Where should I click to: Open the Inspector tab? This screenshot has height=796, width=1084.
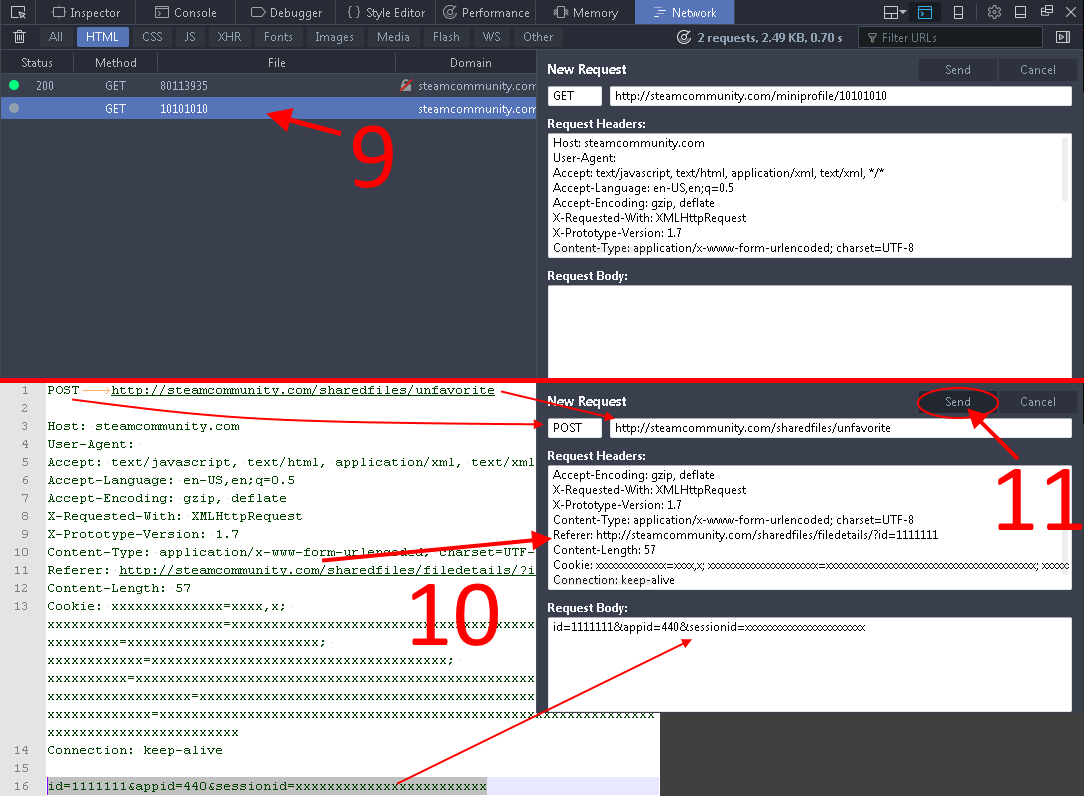point(86,12)
